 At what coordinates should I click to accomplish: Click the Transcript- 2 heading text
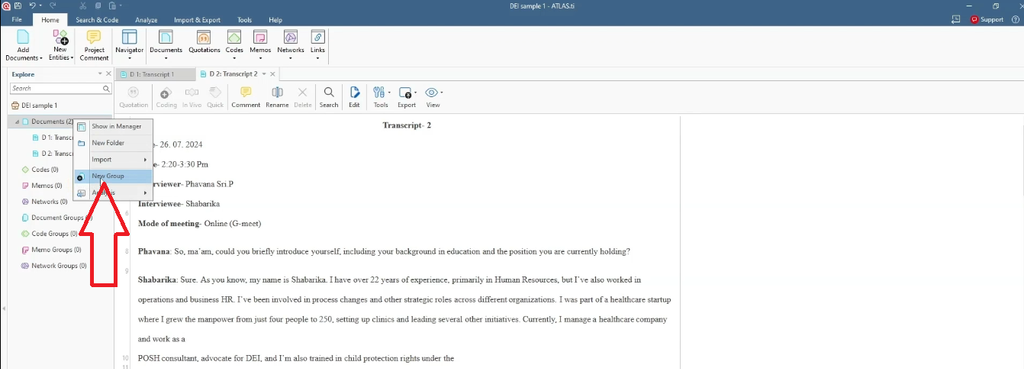coord(407,125)
